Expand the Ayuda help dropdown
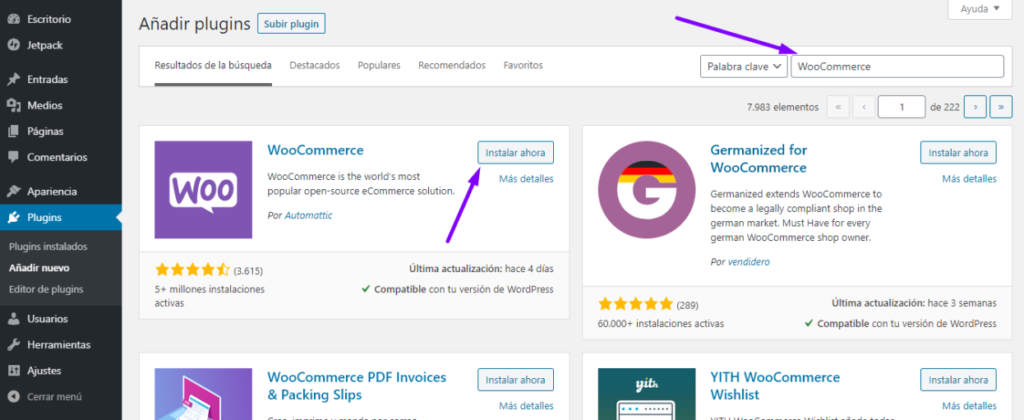This screenshot has width=1024, height=420. pos(980,8)
